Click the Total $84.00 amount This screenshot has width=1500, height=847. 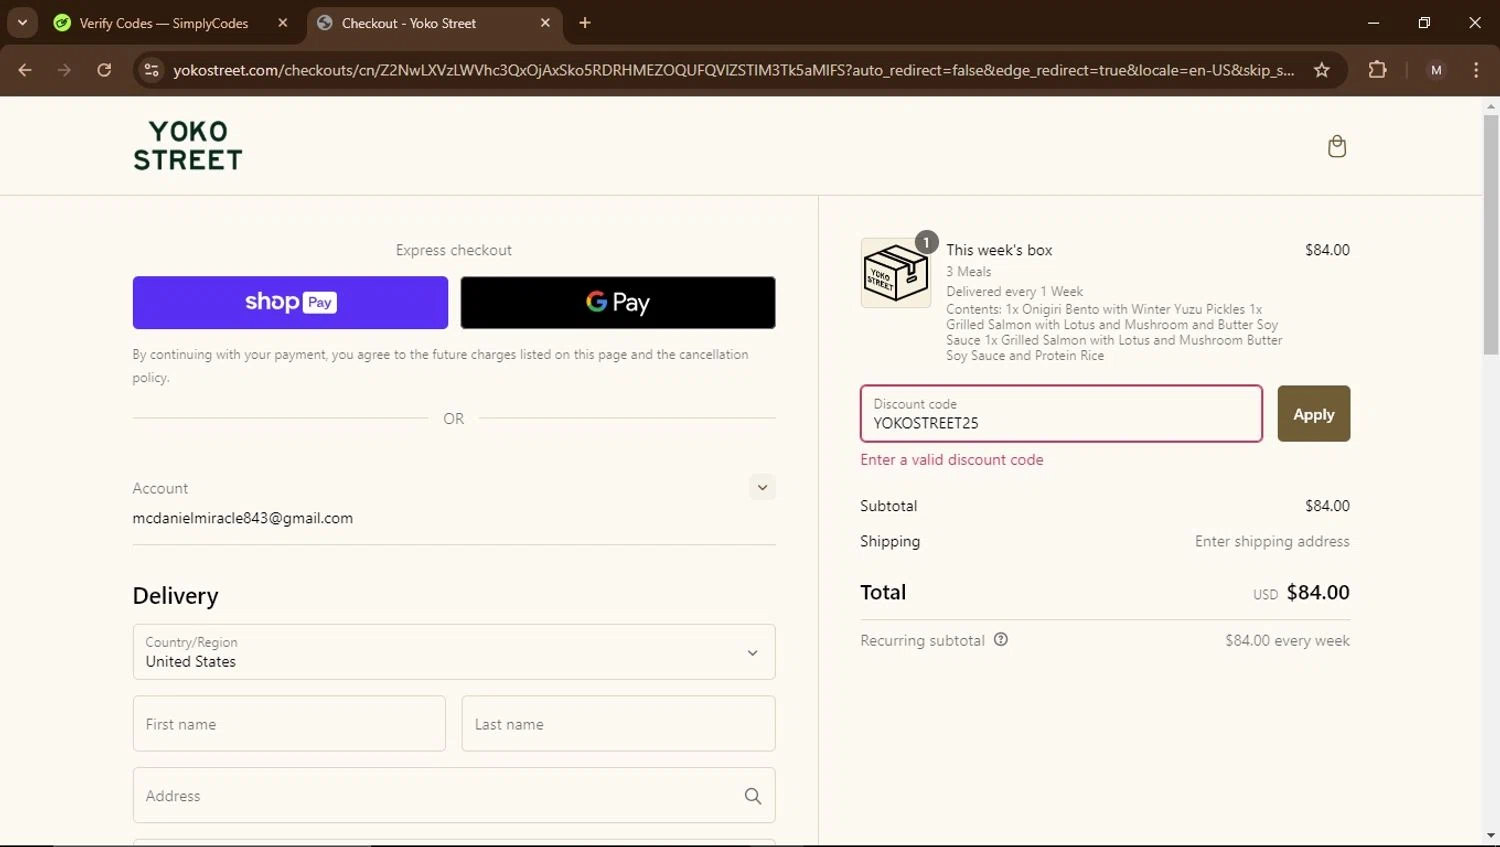coord(1318,592)
